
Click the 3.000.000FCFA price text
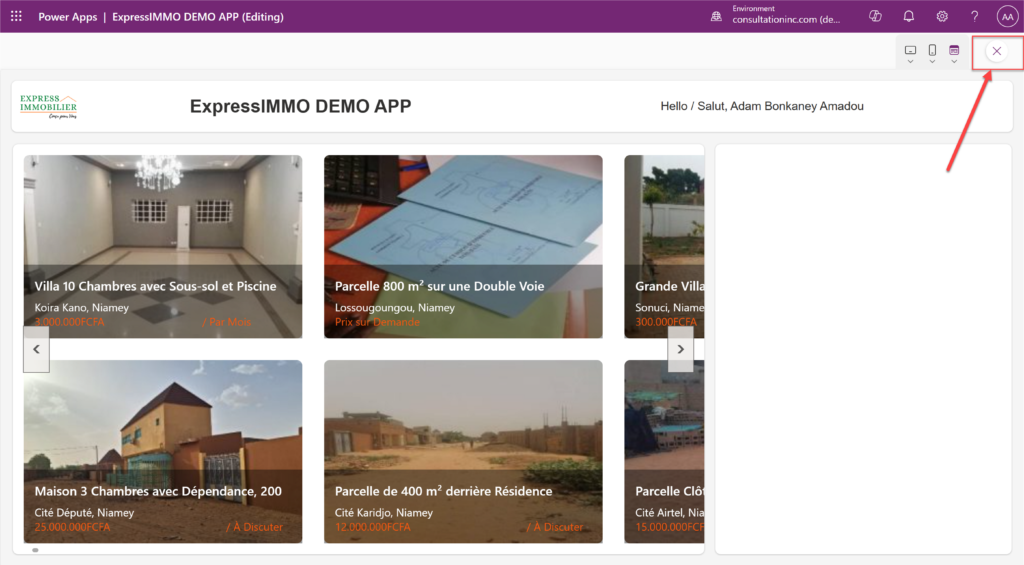(69, 322)
